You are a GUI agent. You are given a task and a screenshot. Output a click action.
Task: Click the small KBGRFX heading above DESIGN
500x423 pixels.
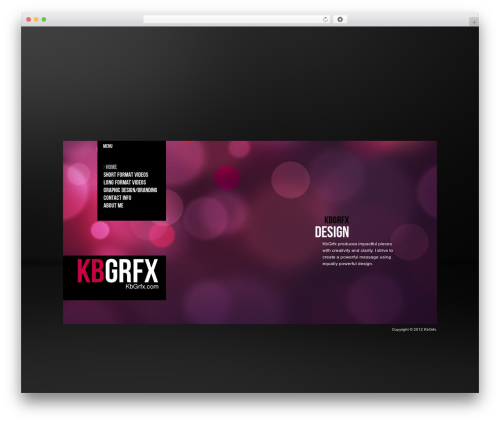click(x=337, y=220)
